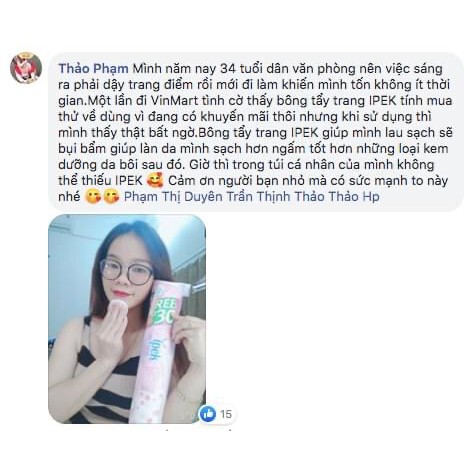View the 15 reactions count

tap(226, 414)
